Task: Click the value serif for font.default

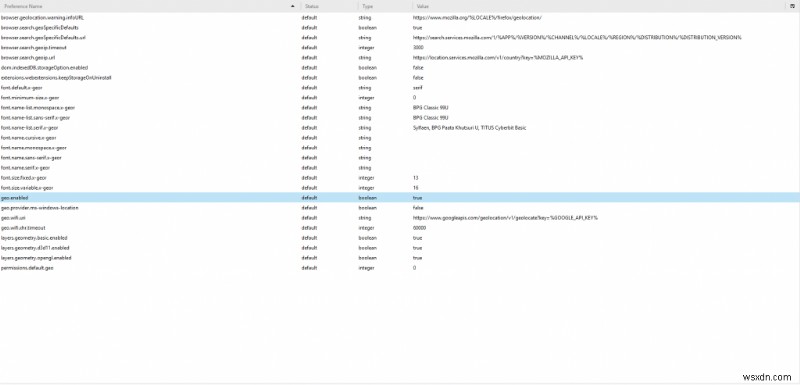Action: (x=417, y=88)
